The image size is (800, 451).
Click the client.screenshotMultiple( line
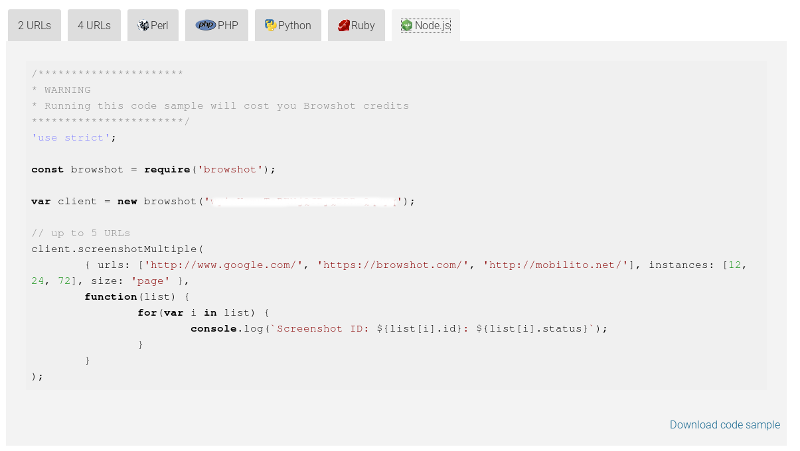coord(117,249)
